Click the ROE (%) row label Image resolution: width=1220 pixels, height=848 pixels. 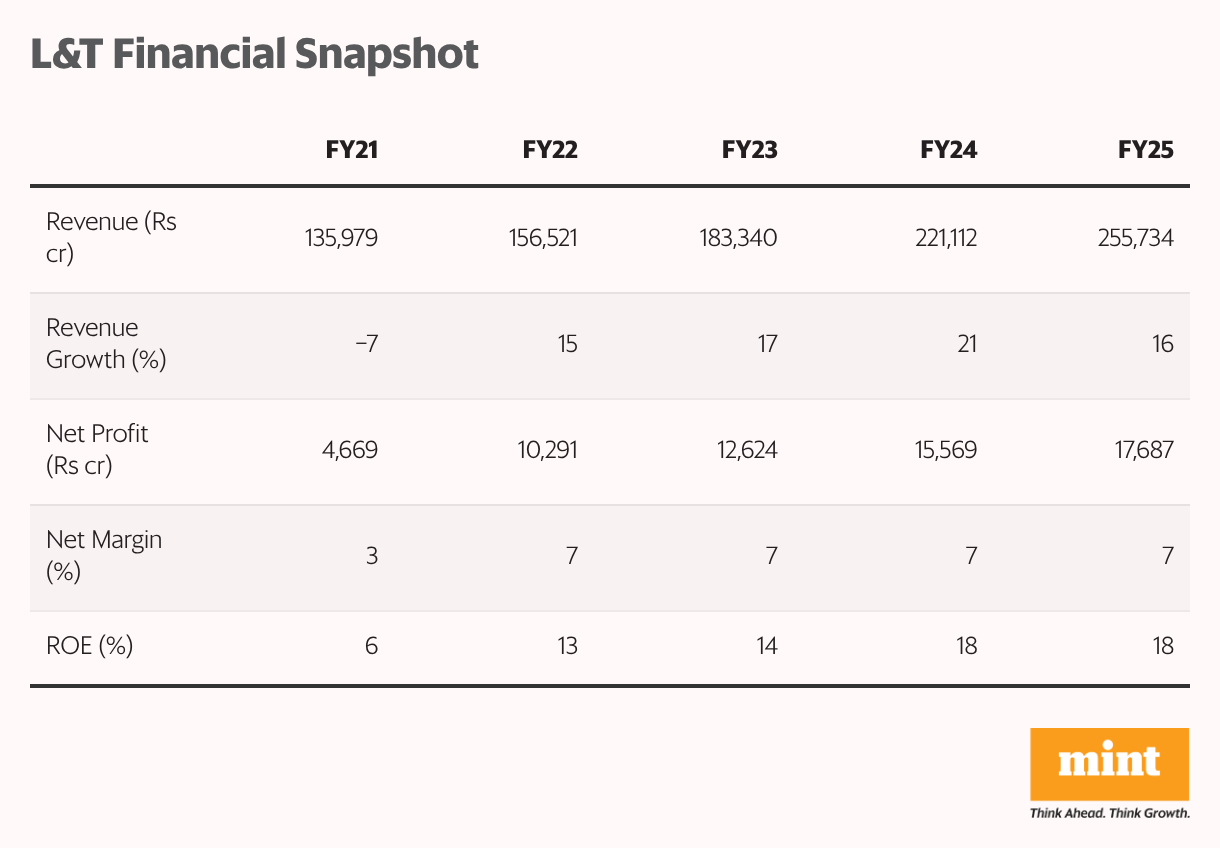(90, 646)
